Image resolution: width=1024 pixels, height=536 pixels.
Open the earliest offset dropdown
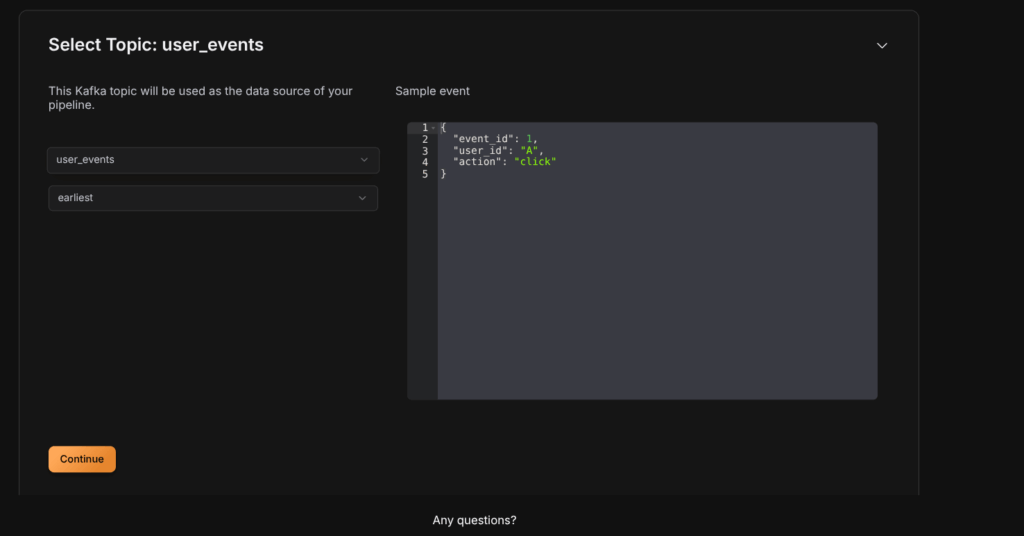coord(213,198)
